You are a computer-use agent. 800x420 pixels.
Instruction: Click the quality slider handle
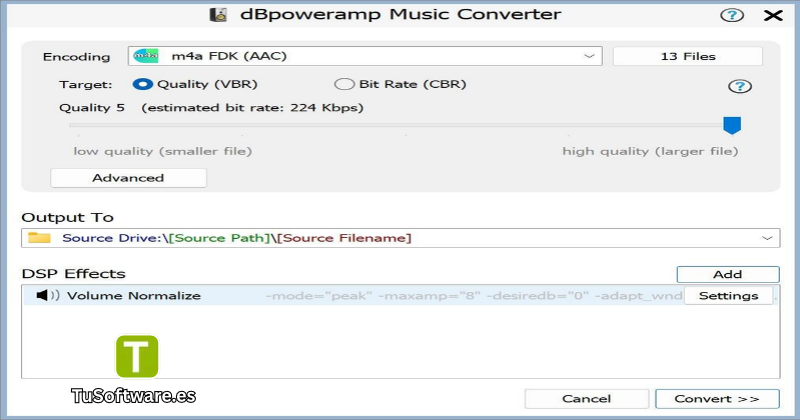[732, 125]
